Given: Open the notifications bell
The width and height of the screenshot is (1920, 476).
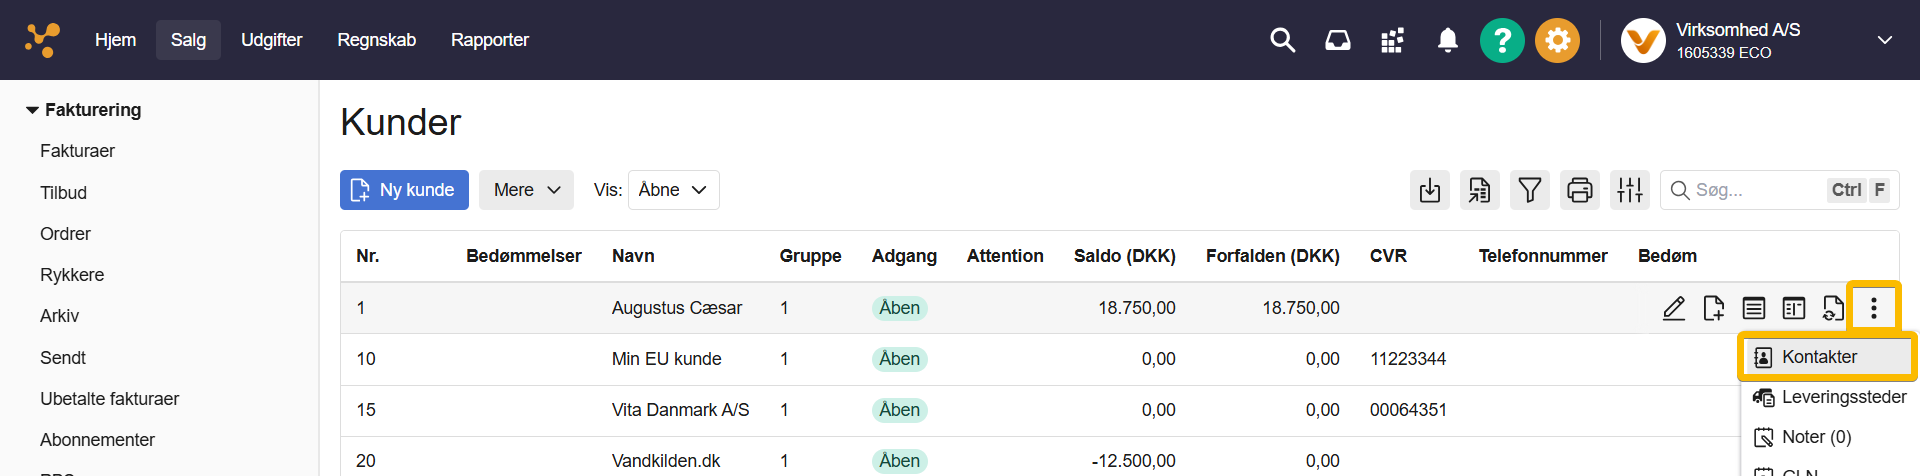Looking at the screenshot, I should click(x=1447, y=40).
